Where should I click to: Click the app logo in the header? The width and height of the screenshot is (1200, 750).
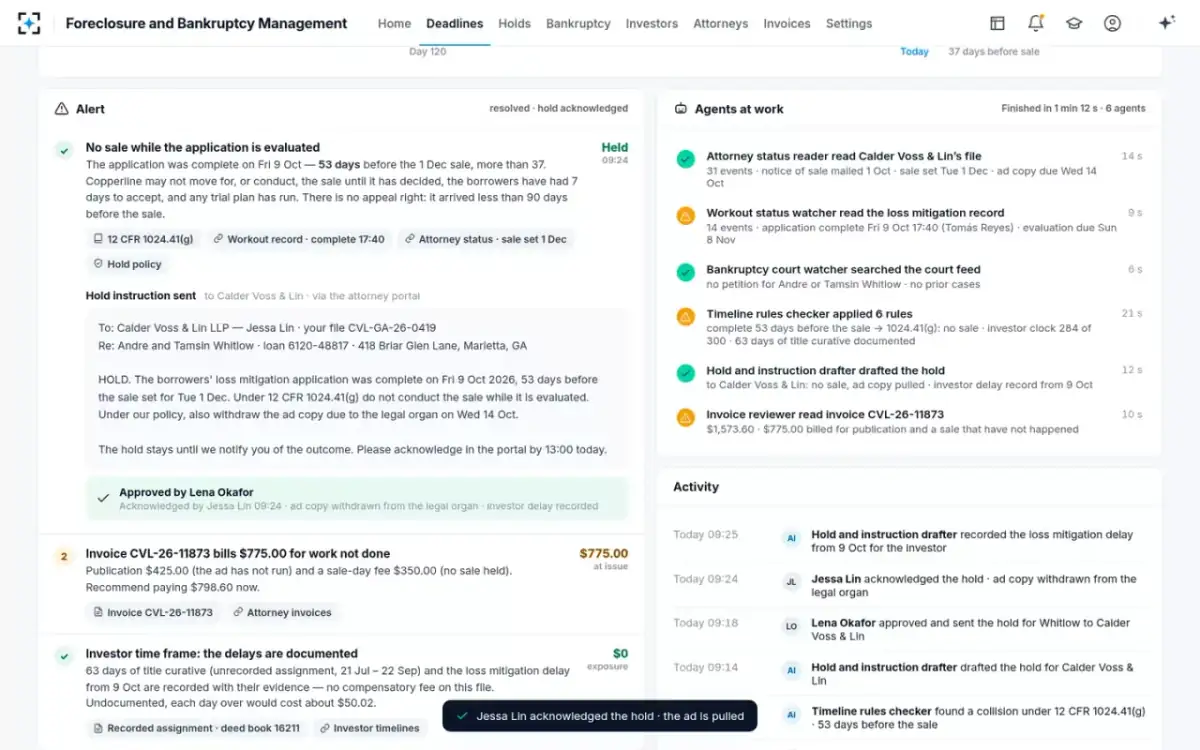click(x=29, y=23)
